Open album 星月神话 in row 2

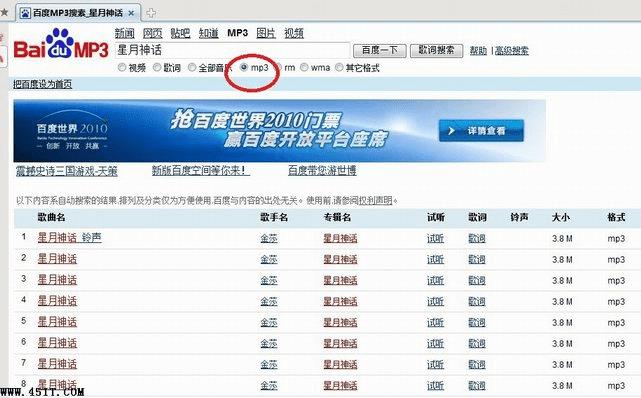click(340, 259)
